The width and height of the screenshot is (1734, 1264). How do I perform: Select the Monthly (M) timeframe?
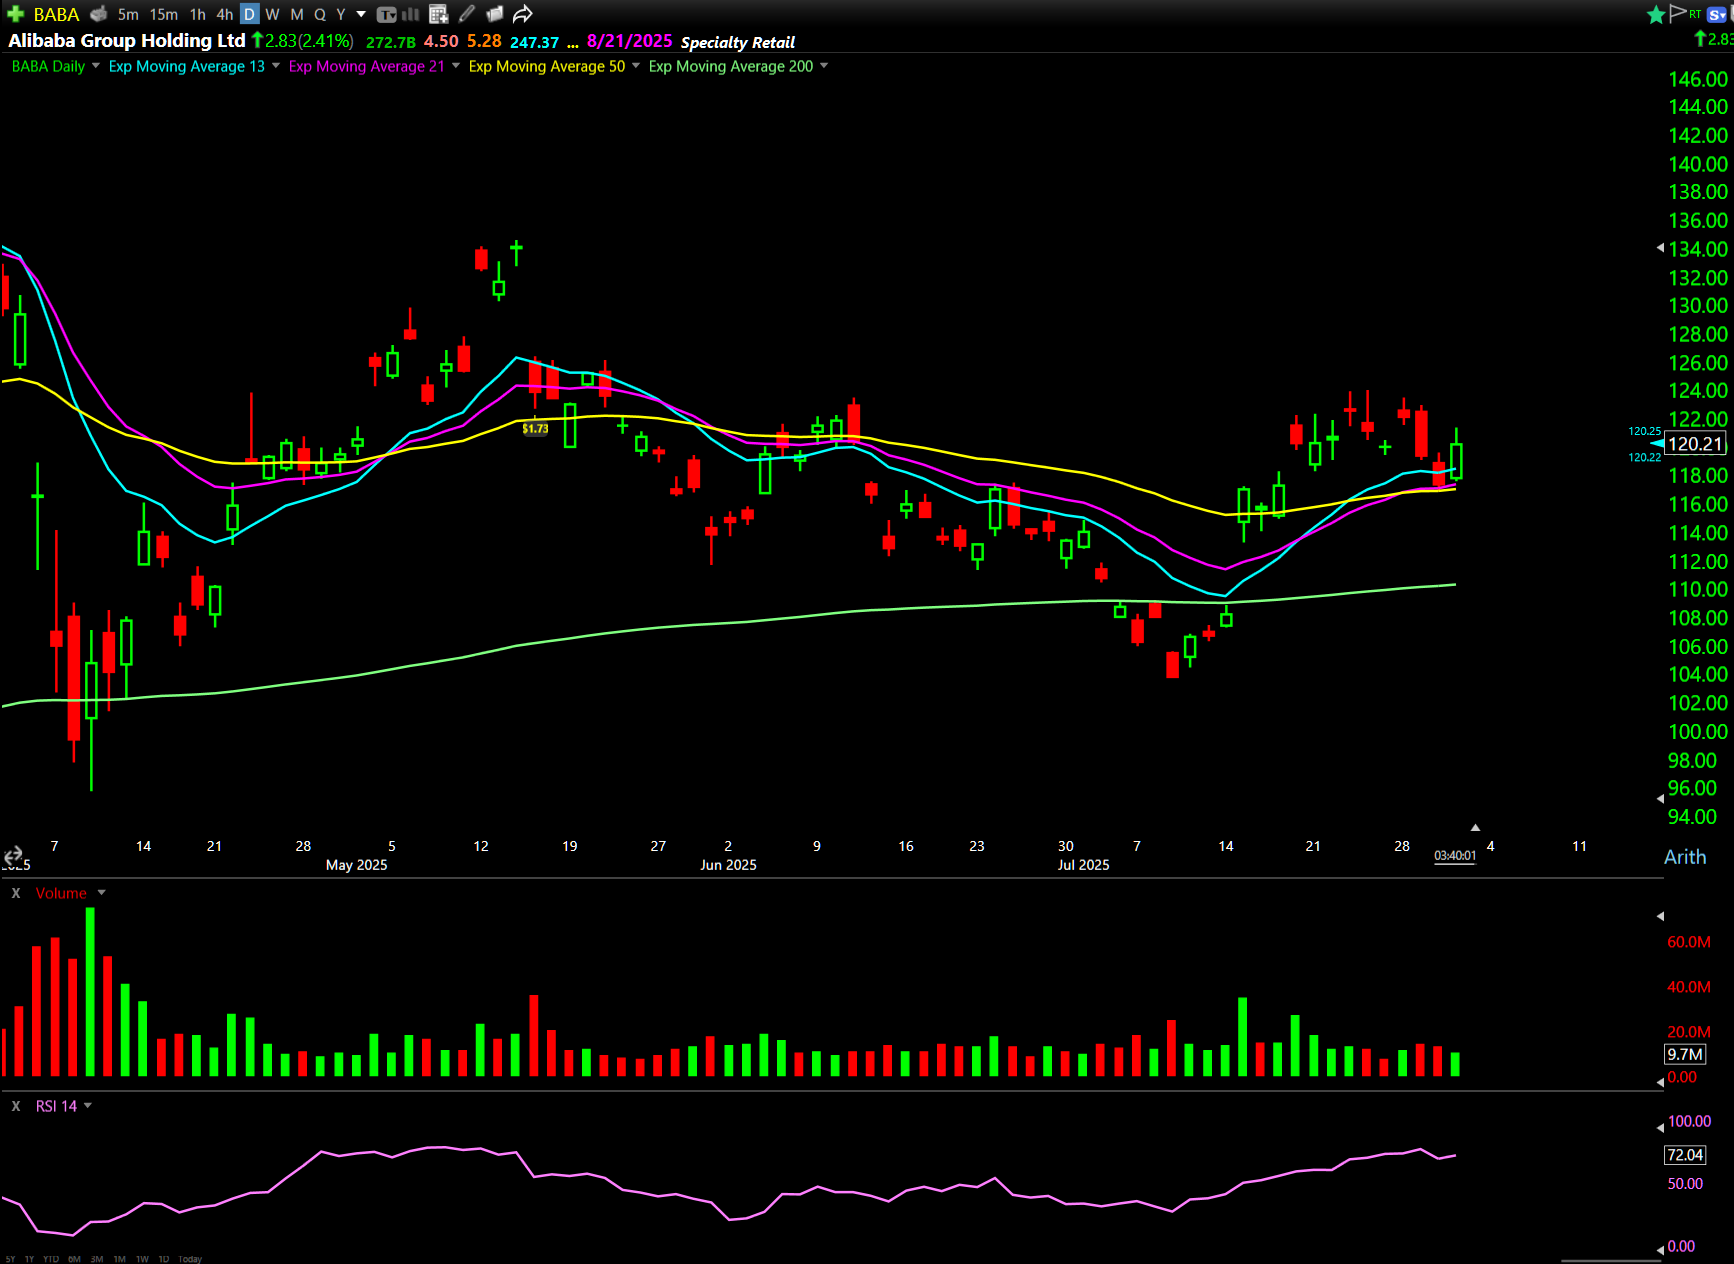point(297,14)
